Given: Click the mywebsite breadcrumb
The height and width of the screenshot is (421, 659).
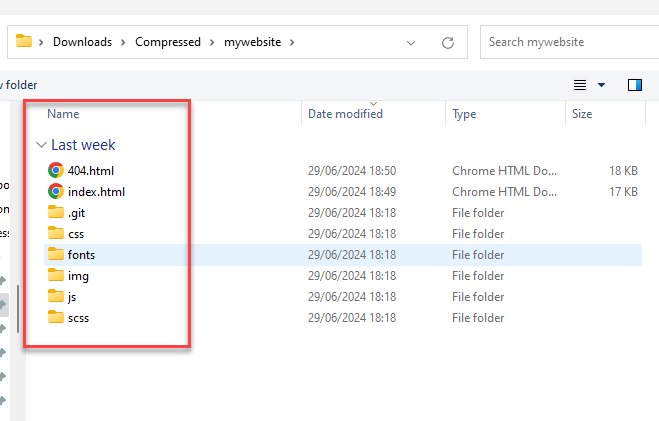Looking at the screenshot, I should pos(253,42).
